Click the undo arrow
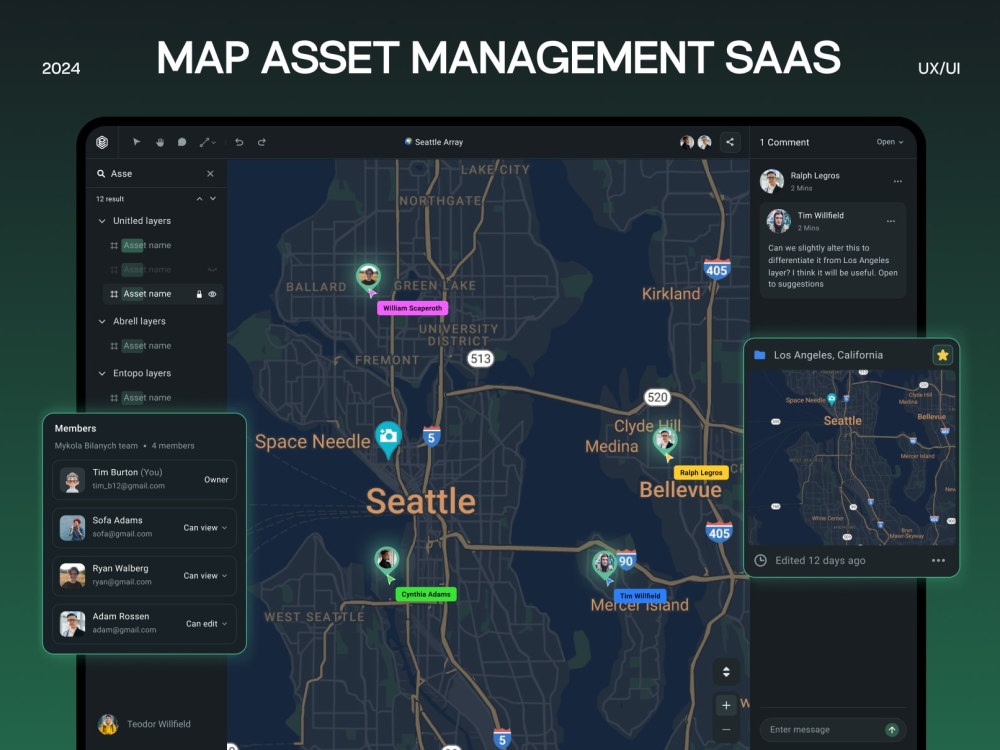The image size is (1000, 750). [x=239, y=142]
